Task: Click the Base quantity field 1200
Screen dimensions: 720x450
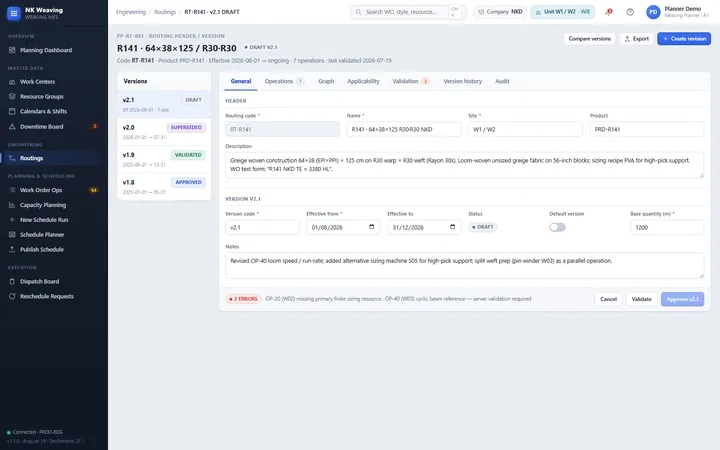Action: [667, 227]
